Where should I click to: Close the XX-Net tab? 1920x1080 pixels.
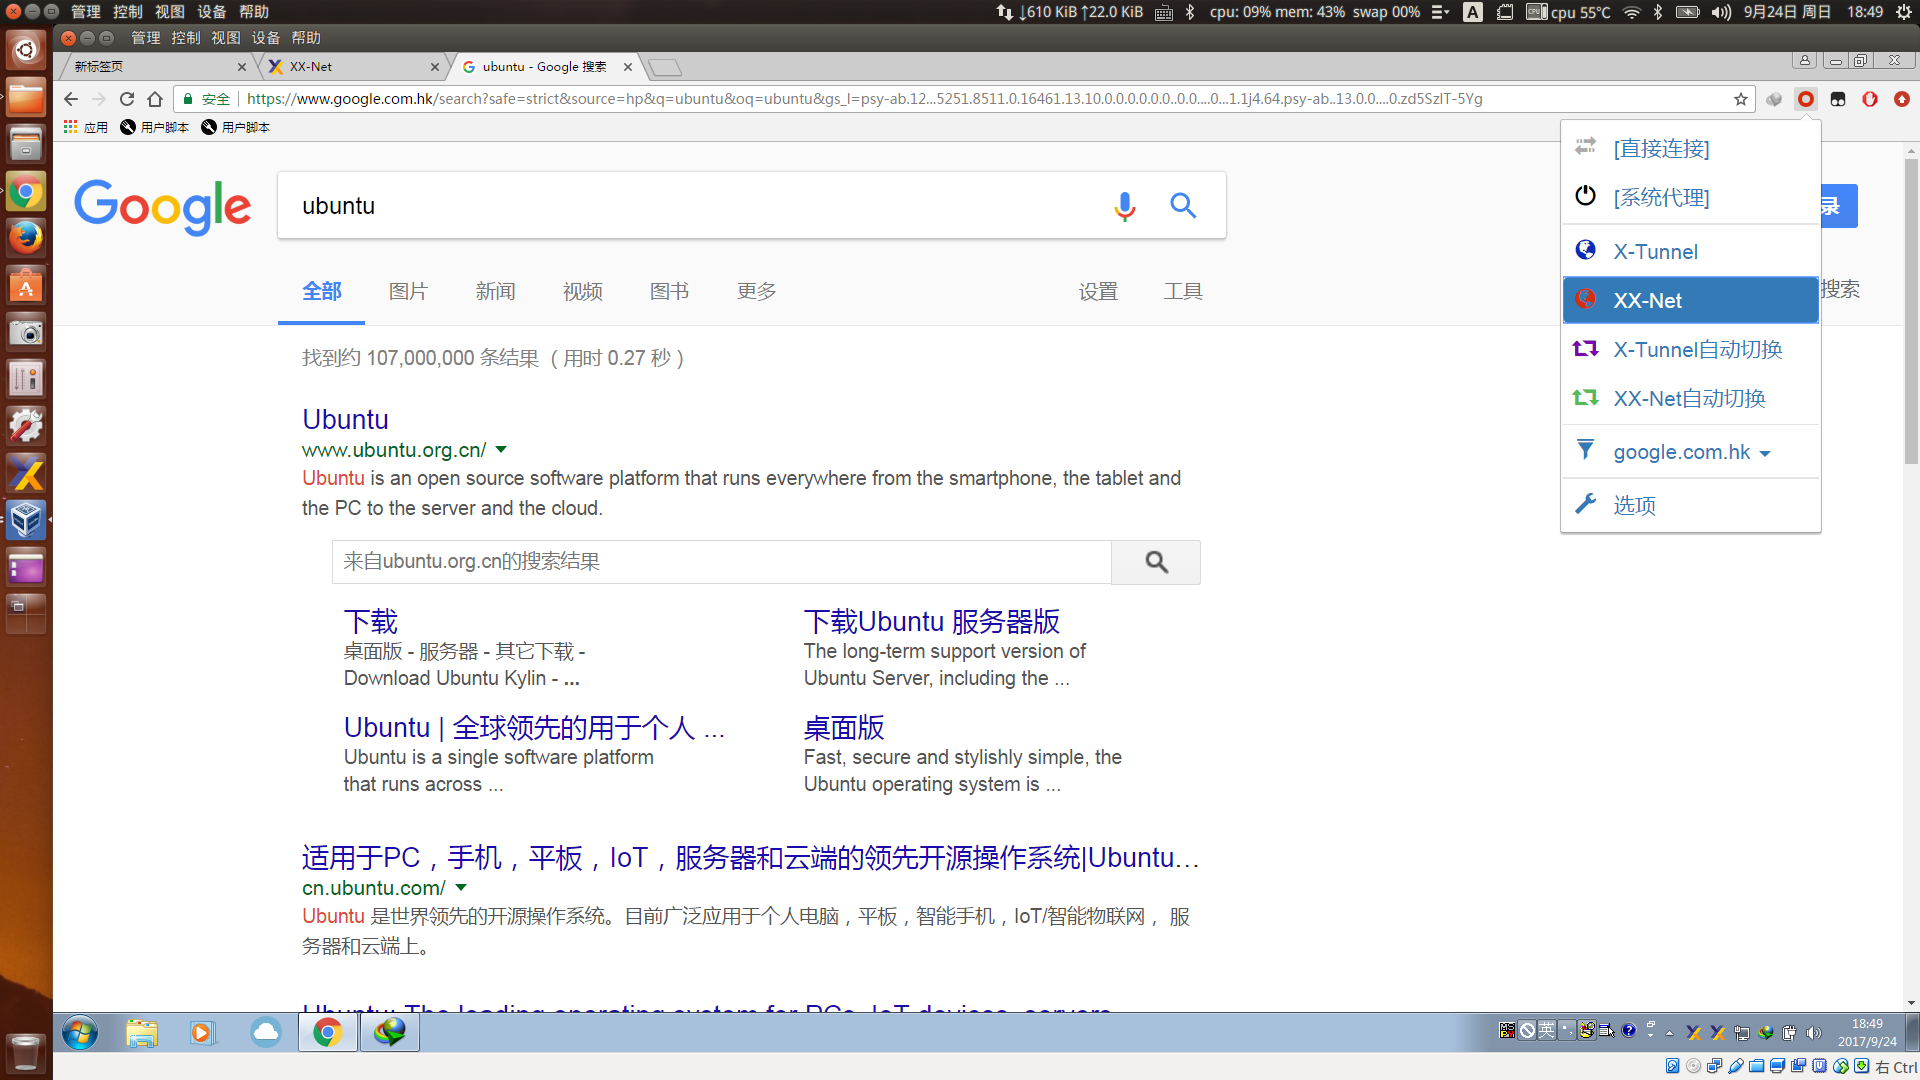434,67
